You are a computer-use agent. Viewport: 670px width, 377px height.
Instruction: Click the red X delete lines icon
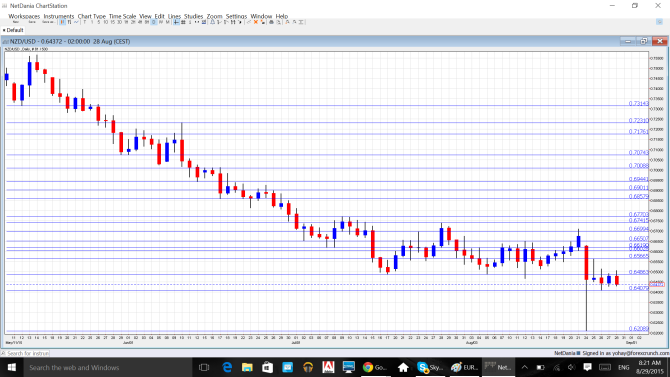tap(256, 22)
